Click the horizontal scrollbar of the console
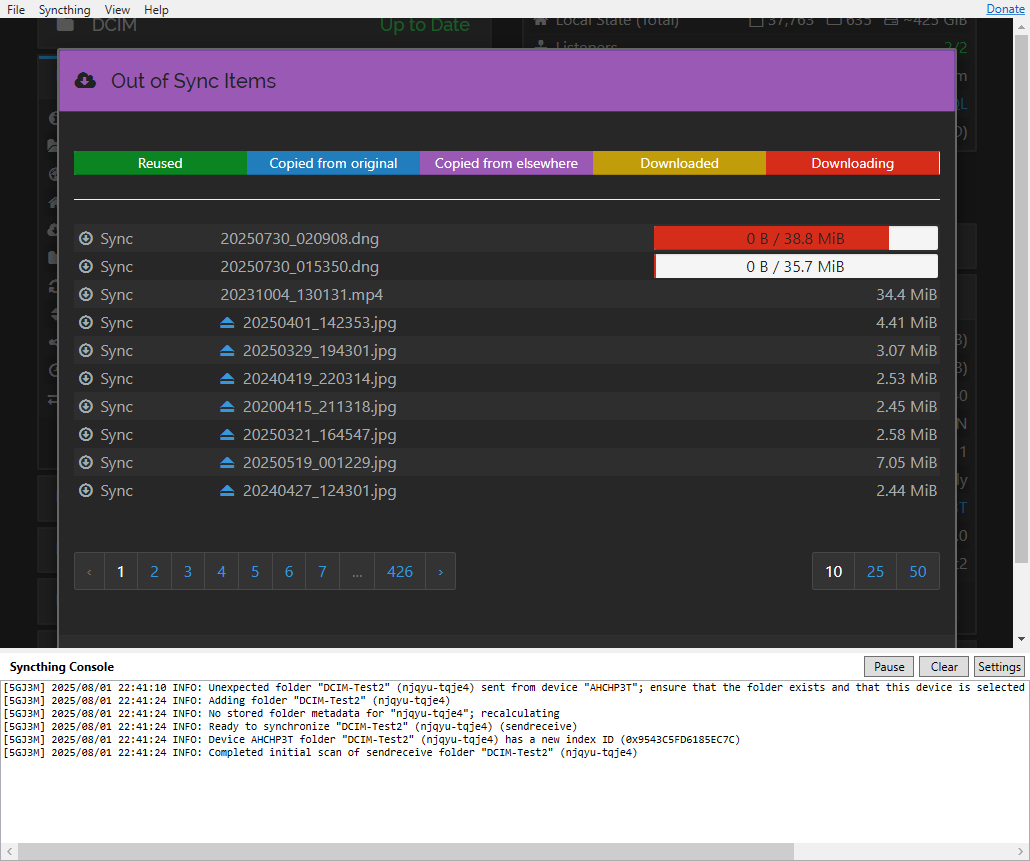The image size is (1030, 861). coord(406,851)
